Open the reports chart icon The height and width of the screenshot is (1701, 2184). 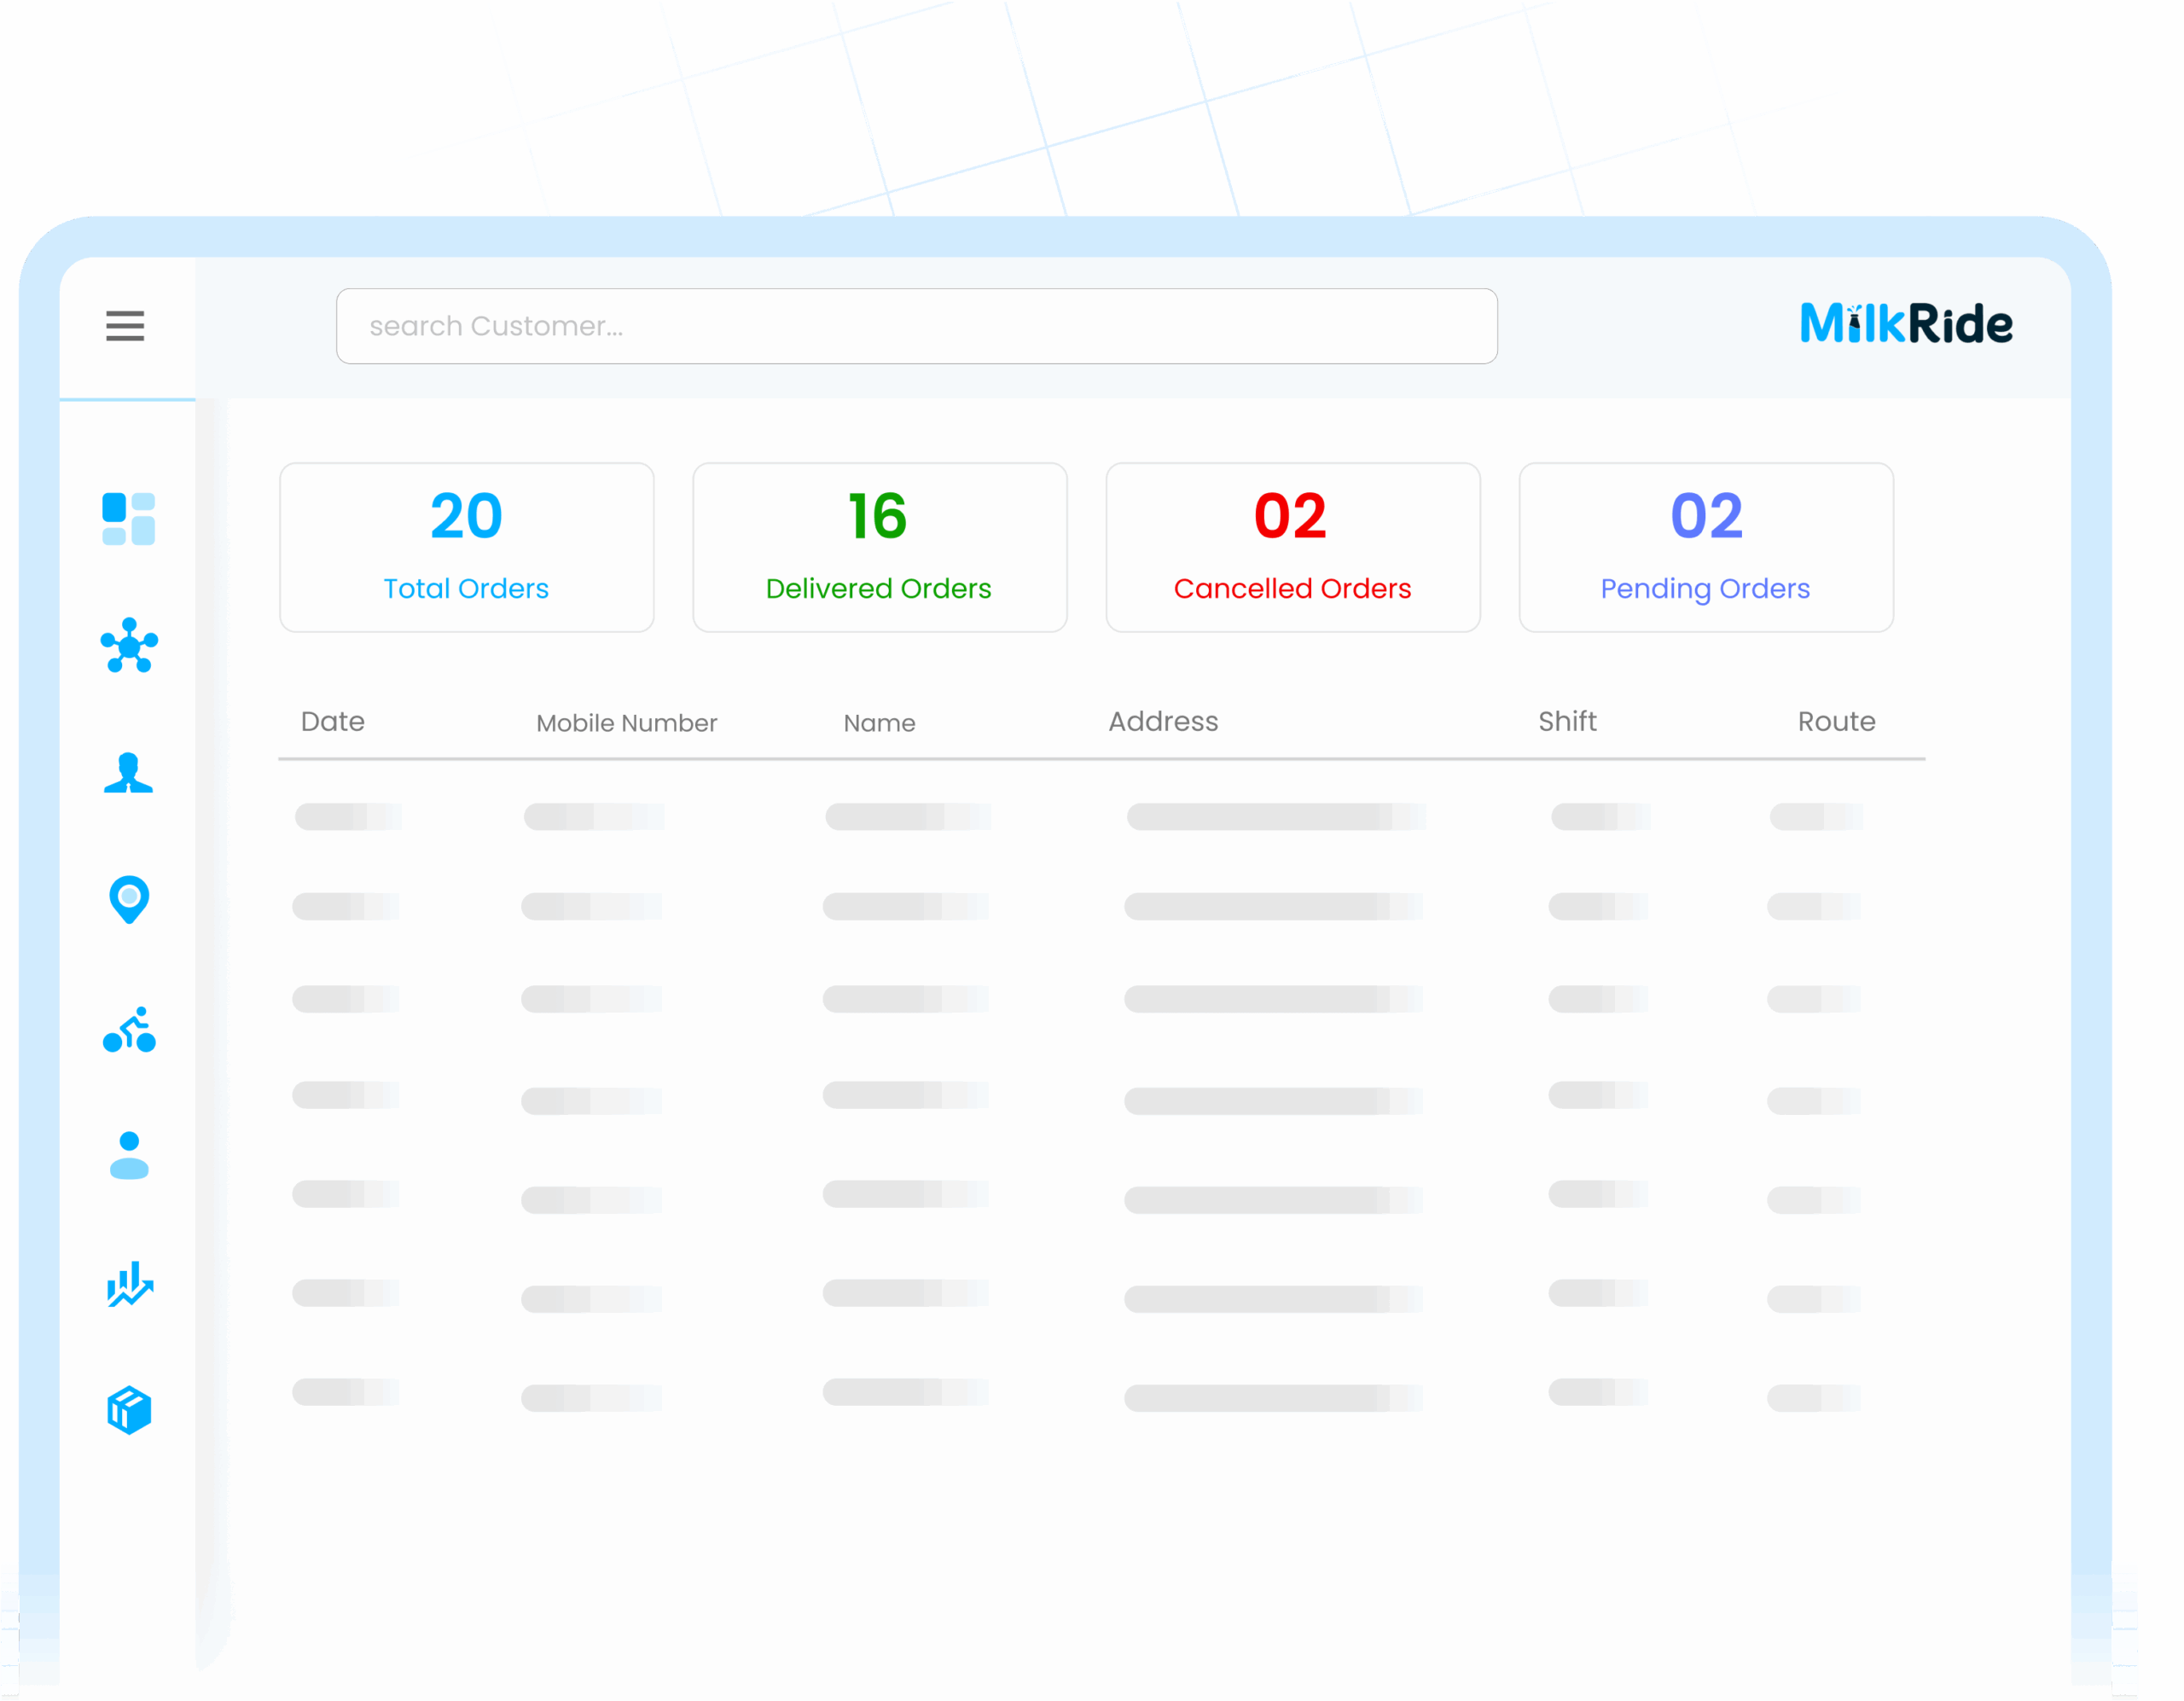pos(129,1285)
